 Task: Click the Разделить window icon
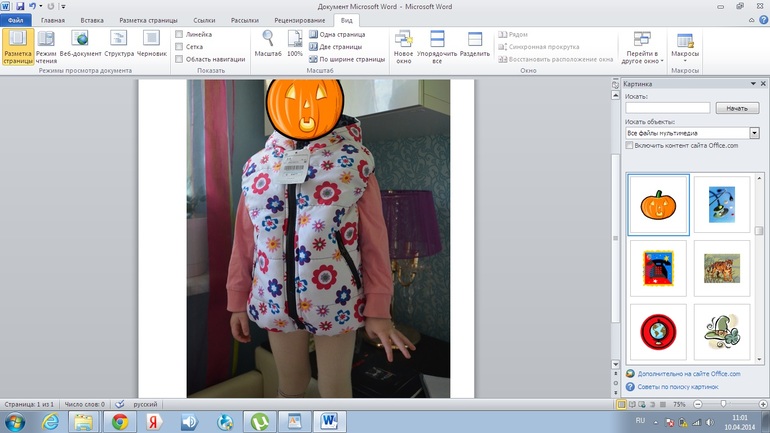475,40
